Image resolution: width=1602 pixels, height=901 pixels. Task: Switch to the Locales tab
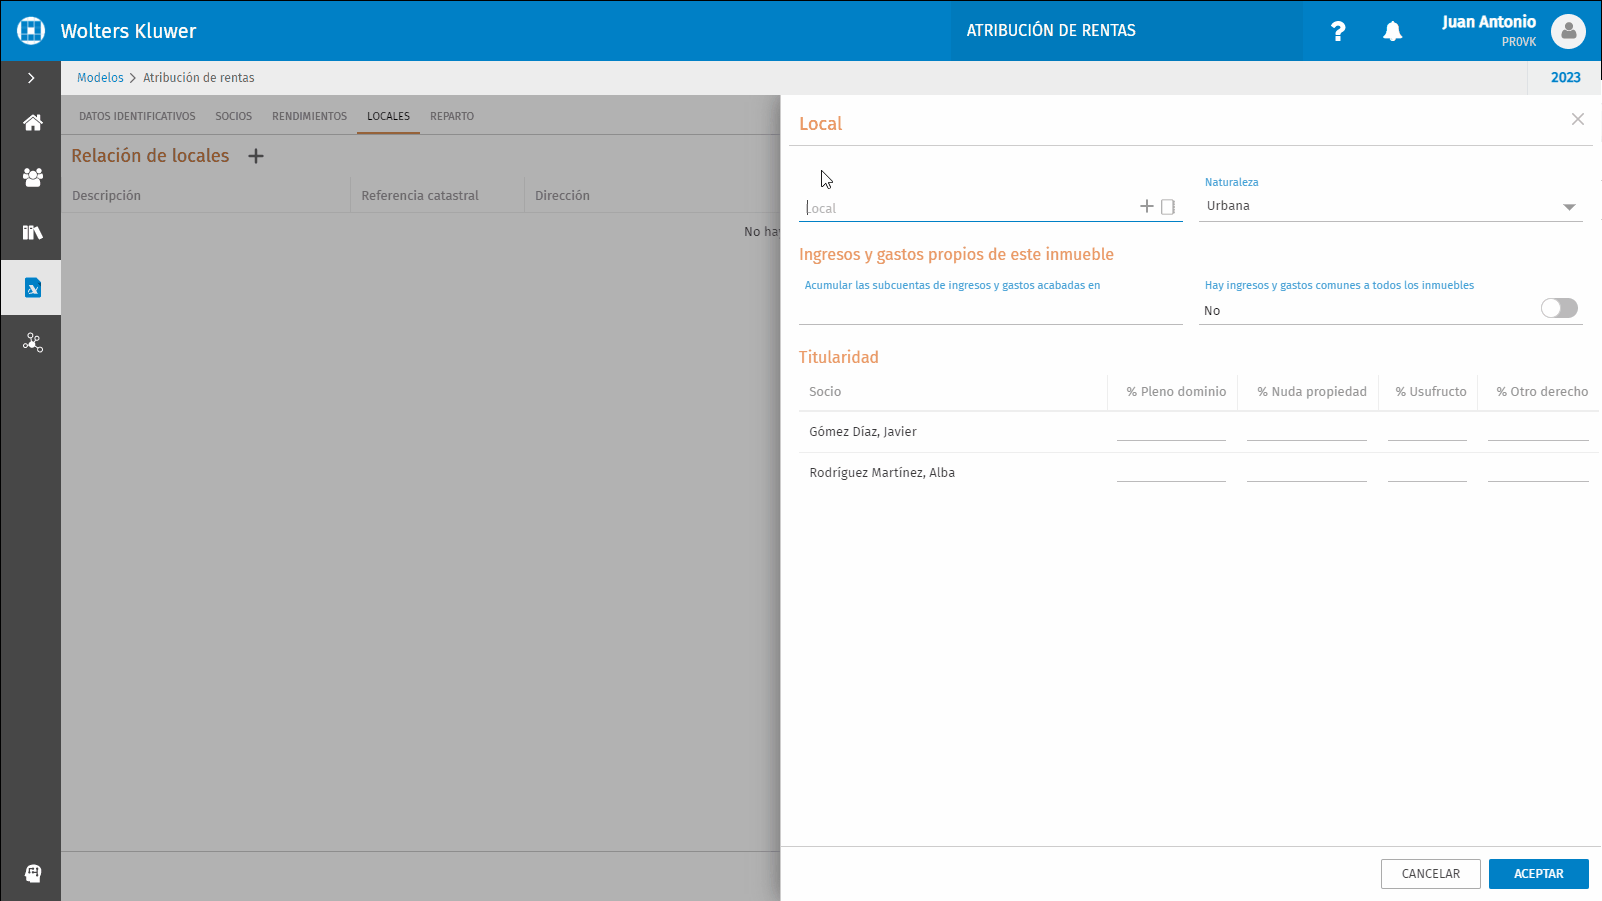(388, 116)
